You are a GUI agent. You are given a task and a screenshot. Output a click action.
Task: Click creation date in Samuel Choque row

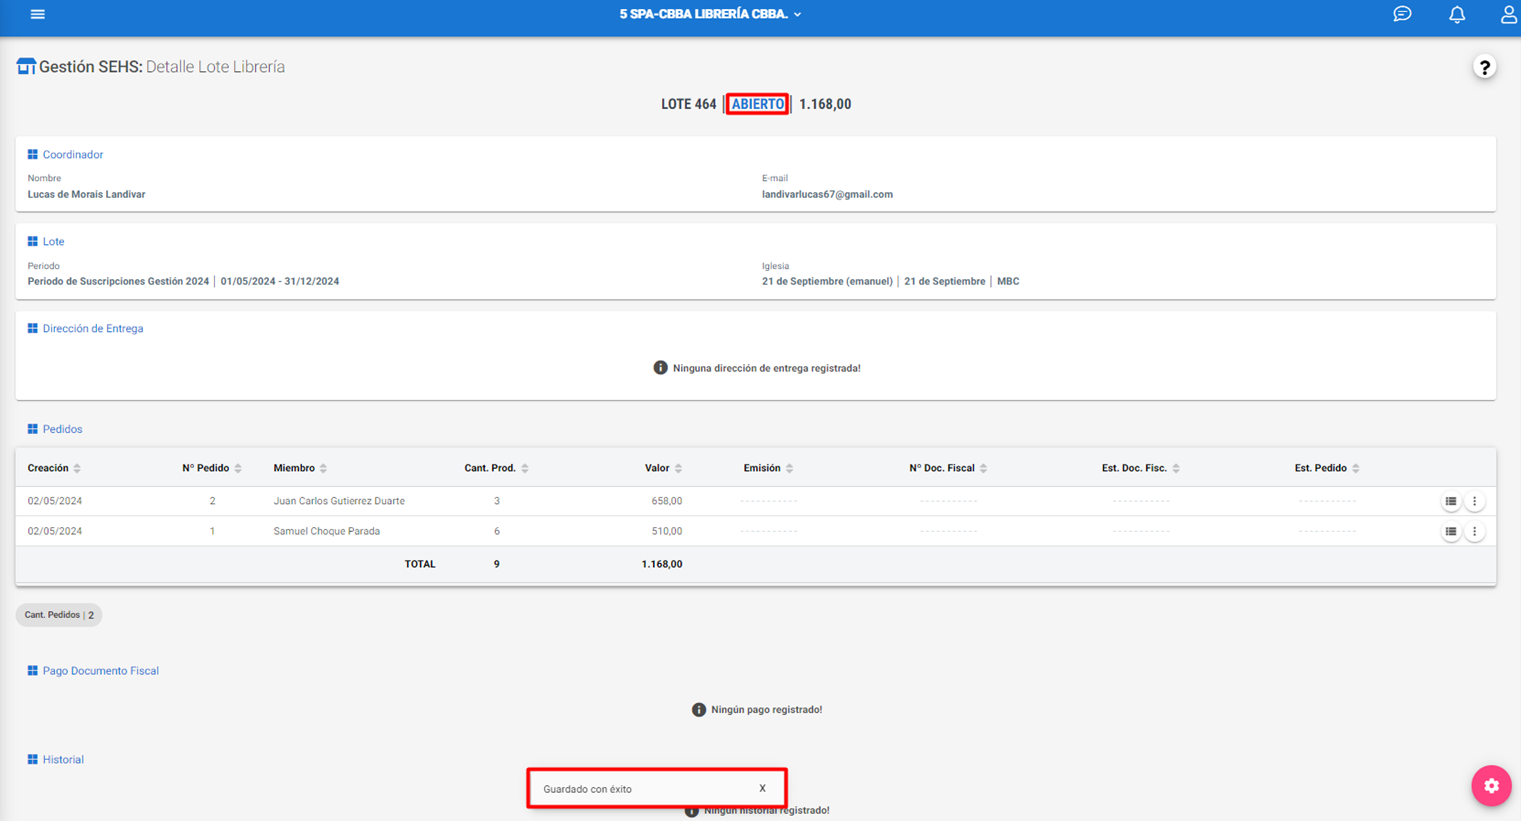(54, 531)
